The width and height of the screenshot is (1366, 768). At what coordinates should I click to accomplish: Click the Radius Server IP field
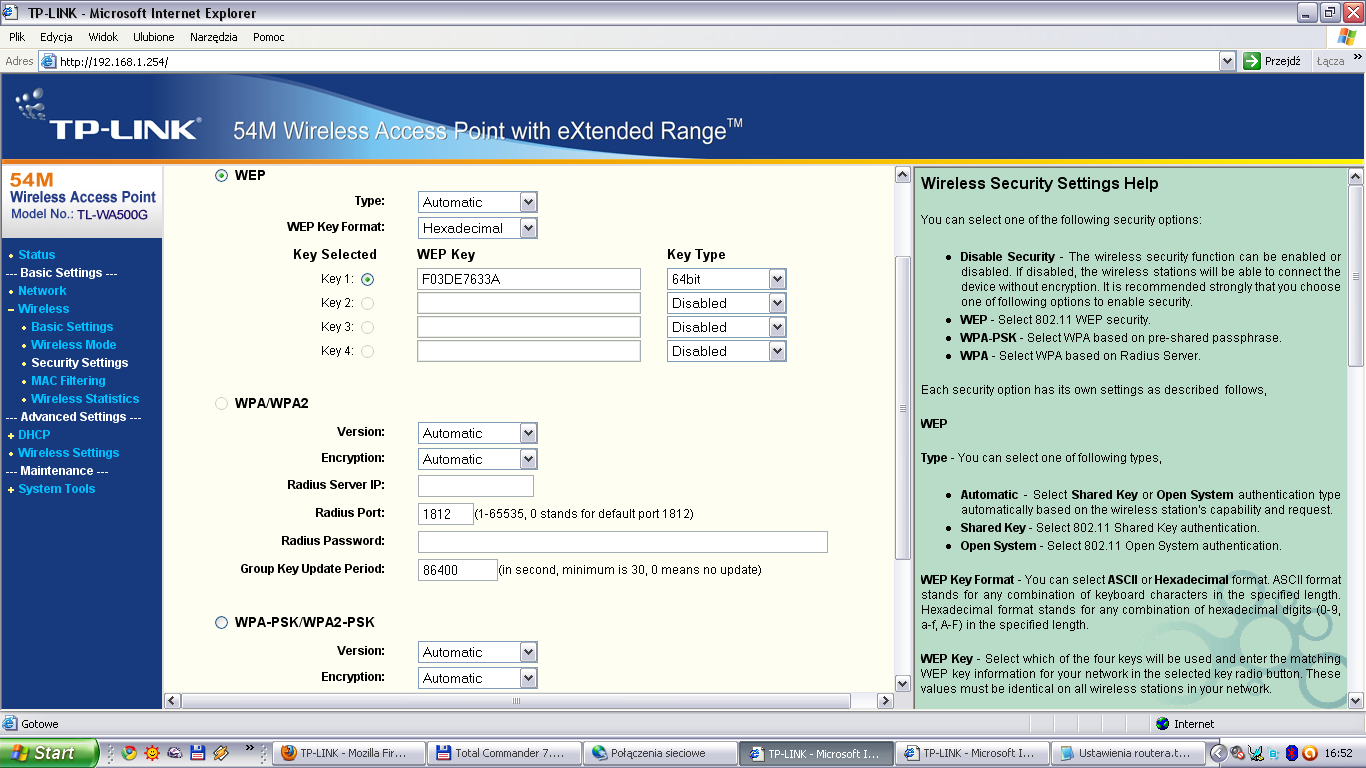click(x=476, y=486)
